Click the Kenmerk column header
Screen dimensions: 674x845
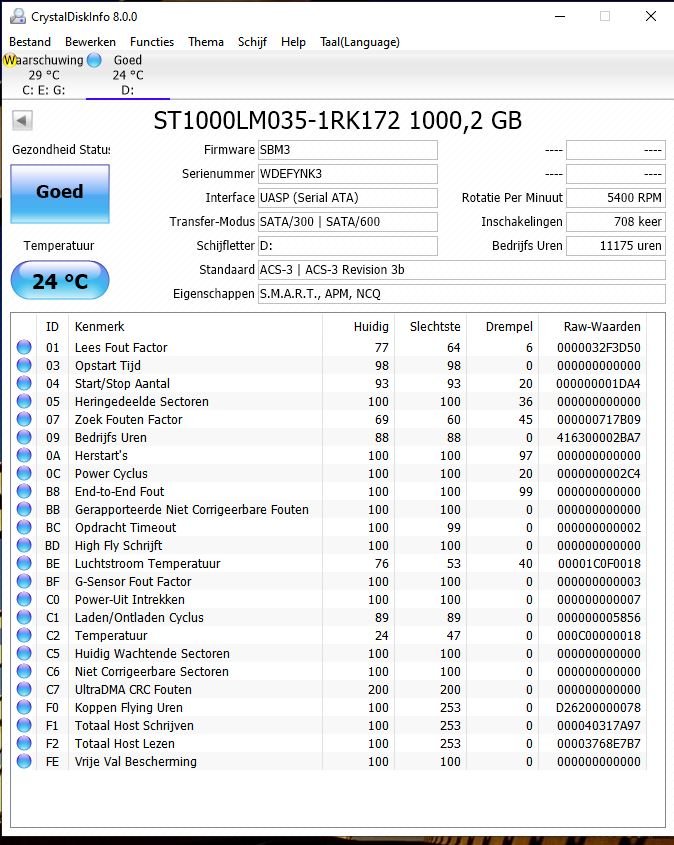[x=196, y=327]
